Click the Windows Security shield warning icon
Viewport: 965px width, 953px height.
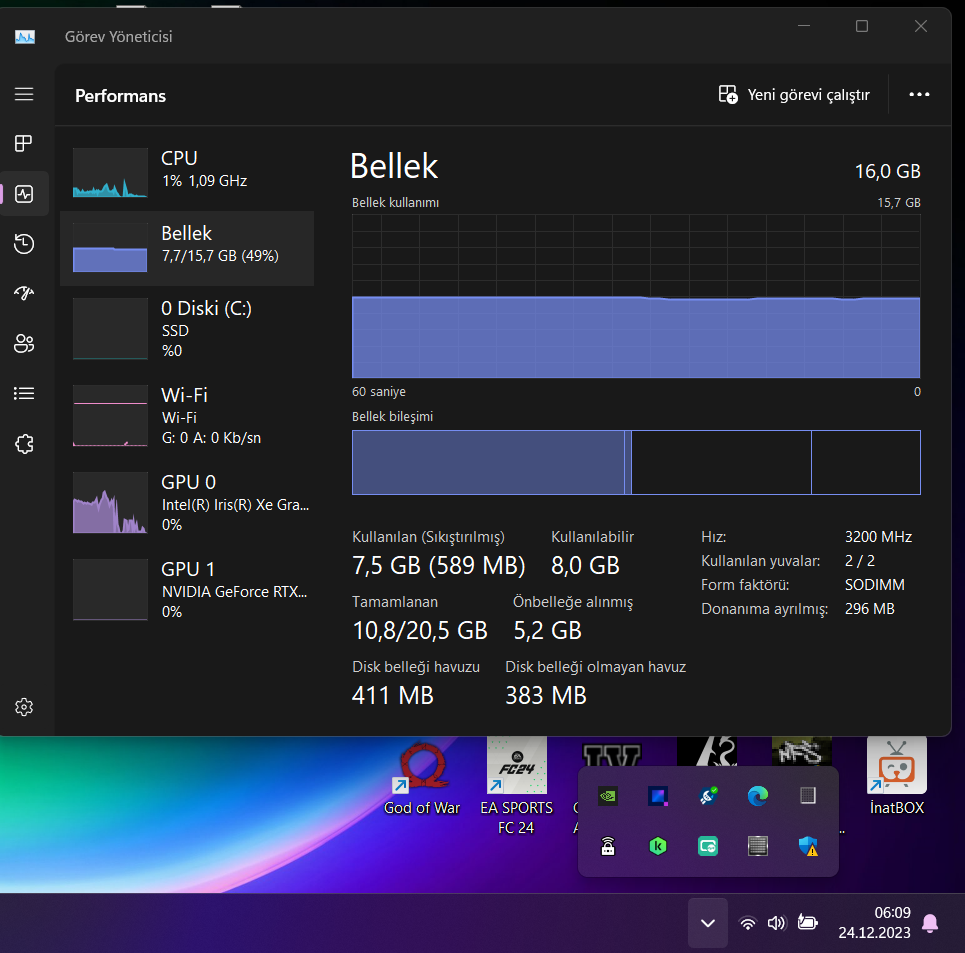click(807, 847)
